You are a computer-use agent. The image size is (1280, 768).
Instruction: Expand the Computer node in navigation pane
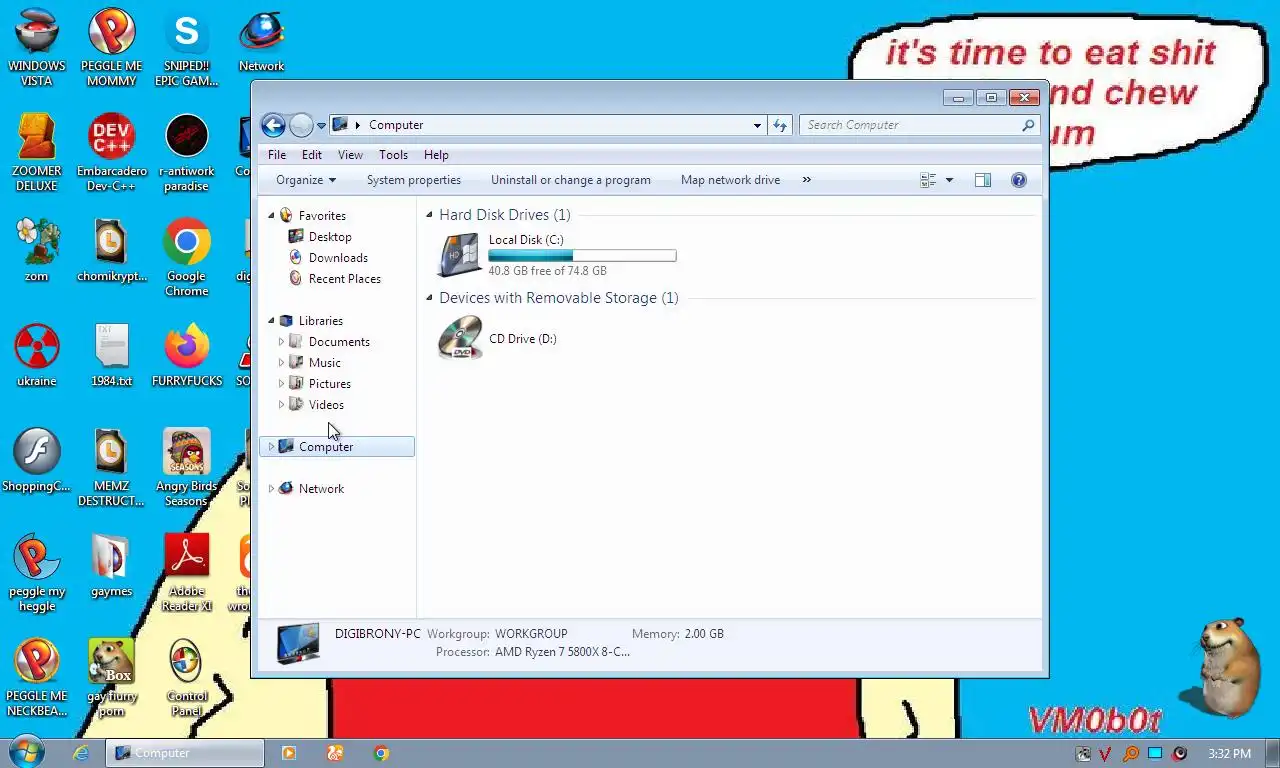271,447
